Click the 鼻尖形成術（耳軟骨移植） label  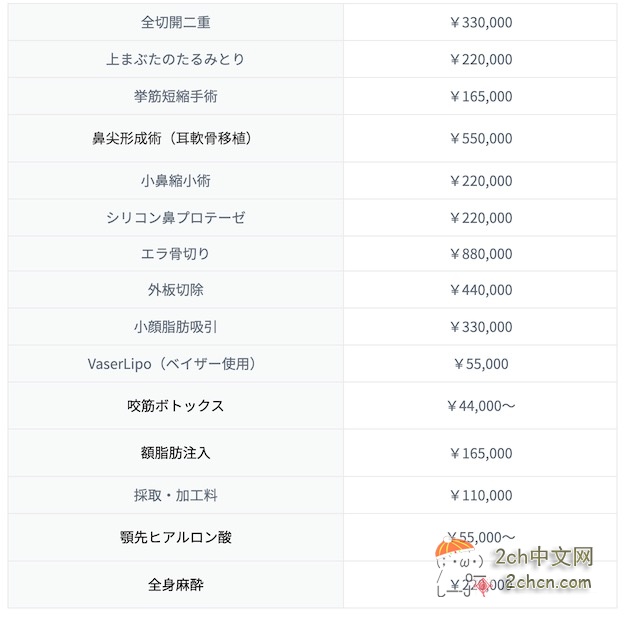(175, 138)
